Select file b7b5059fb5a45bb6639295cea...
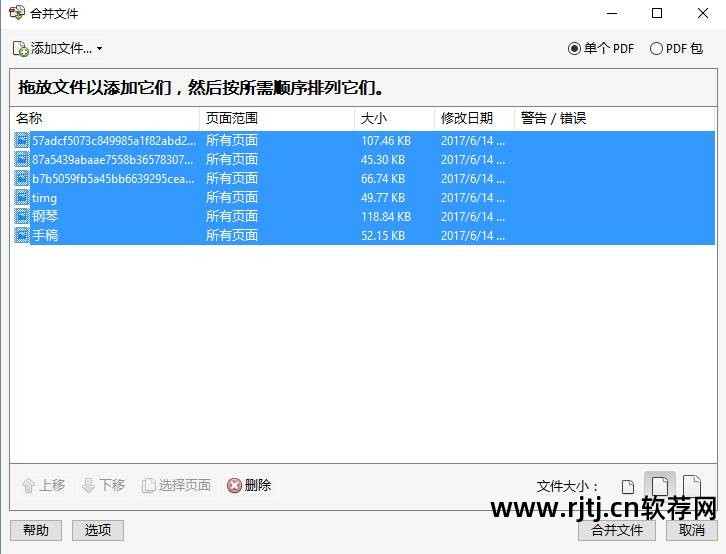 pyautogui.click(x=363, y=179)
